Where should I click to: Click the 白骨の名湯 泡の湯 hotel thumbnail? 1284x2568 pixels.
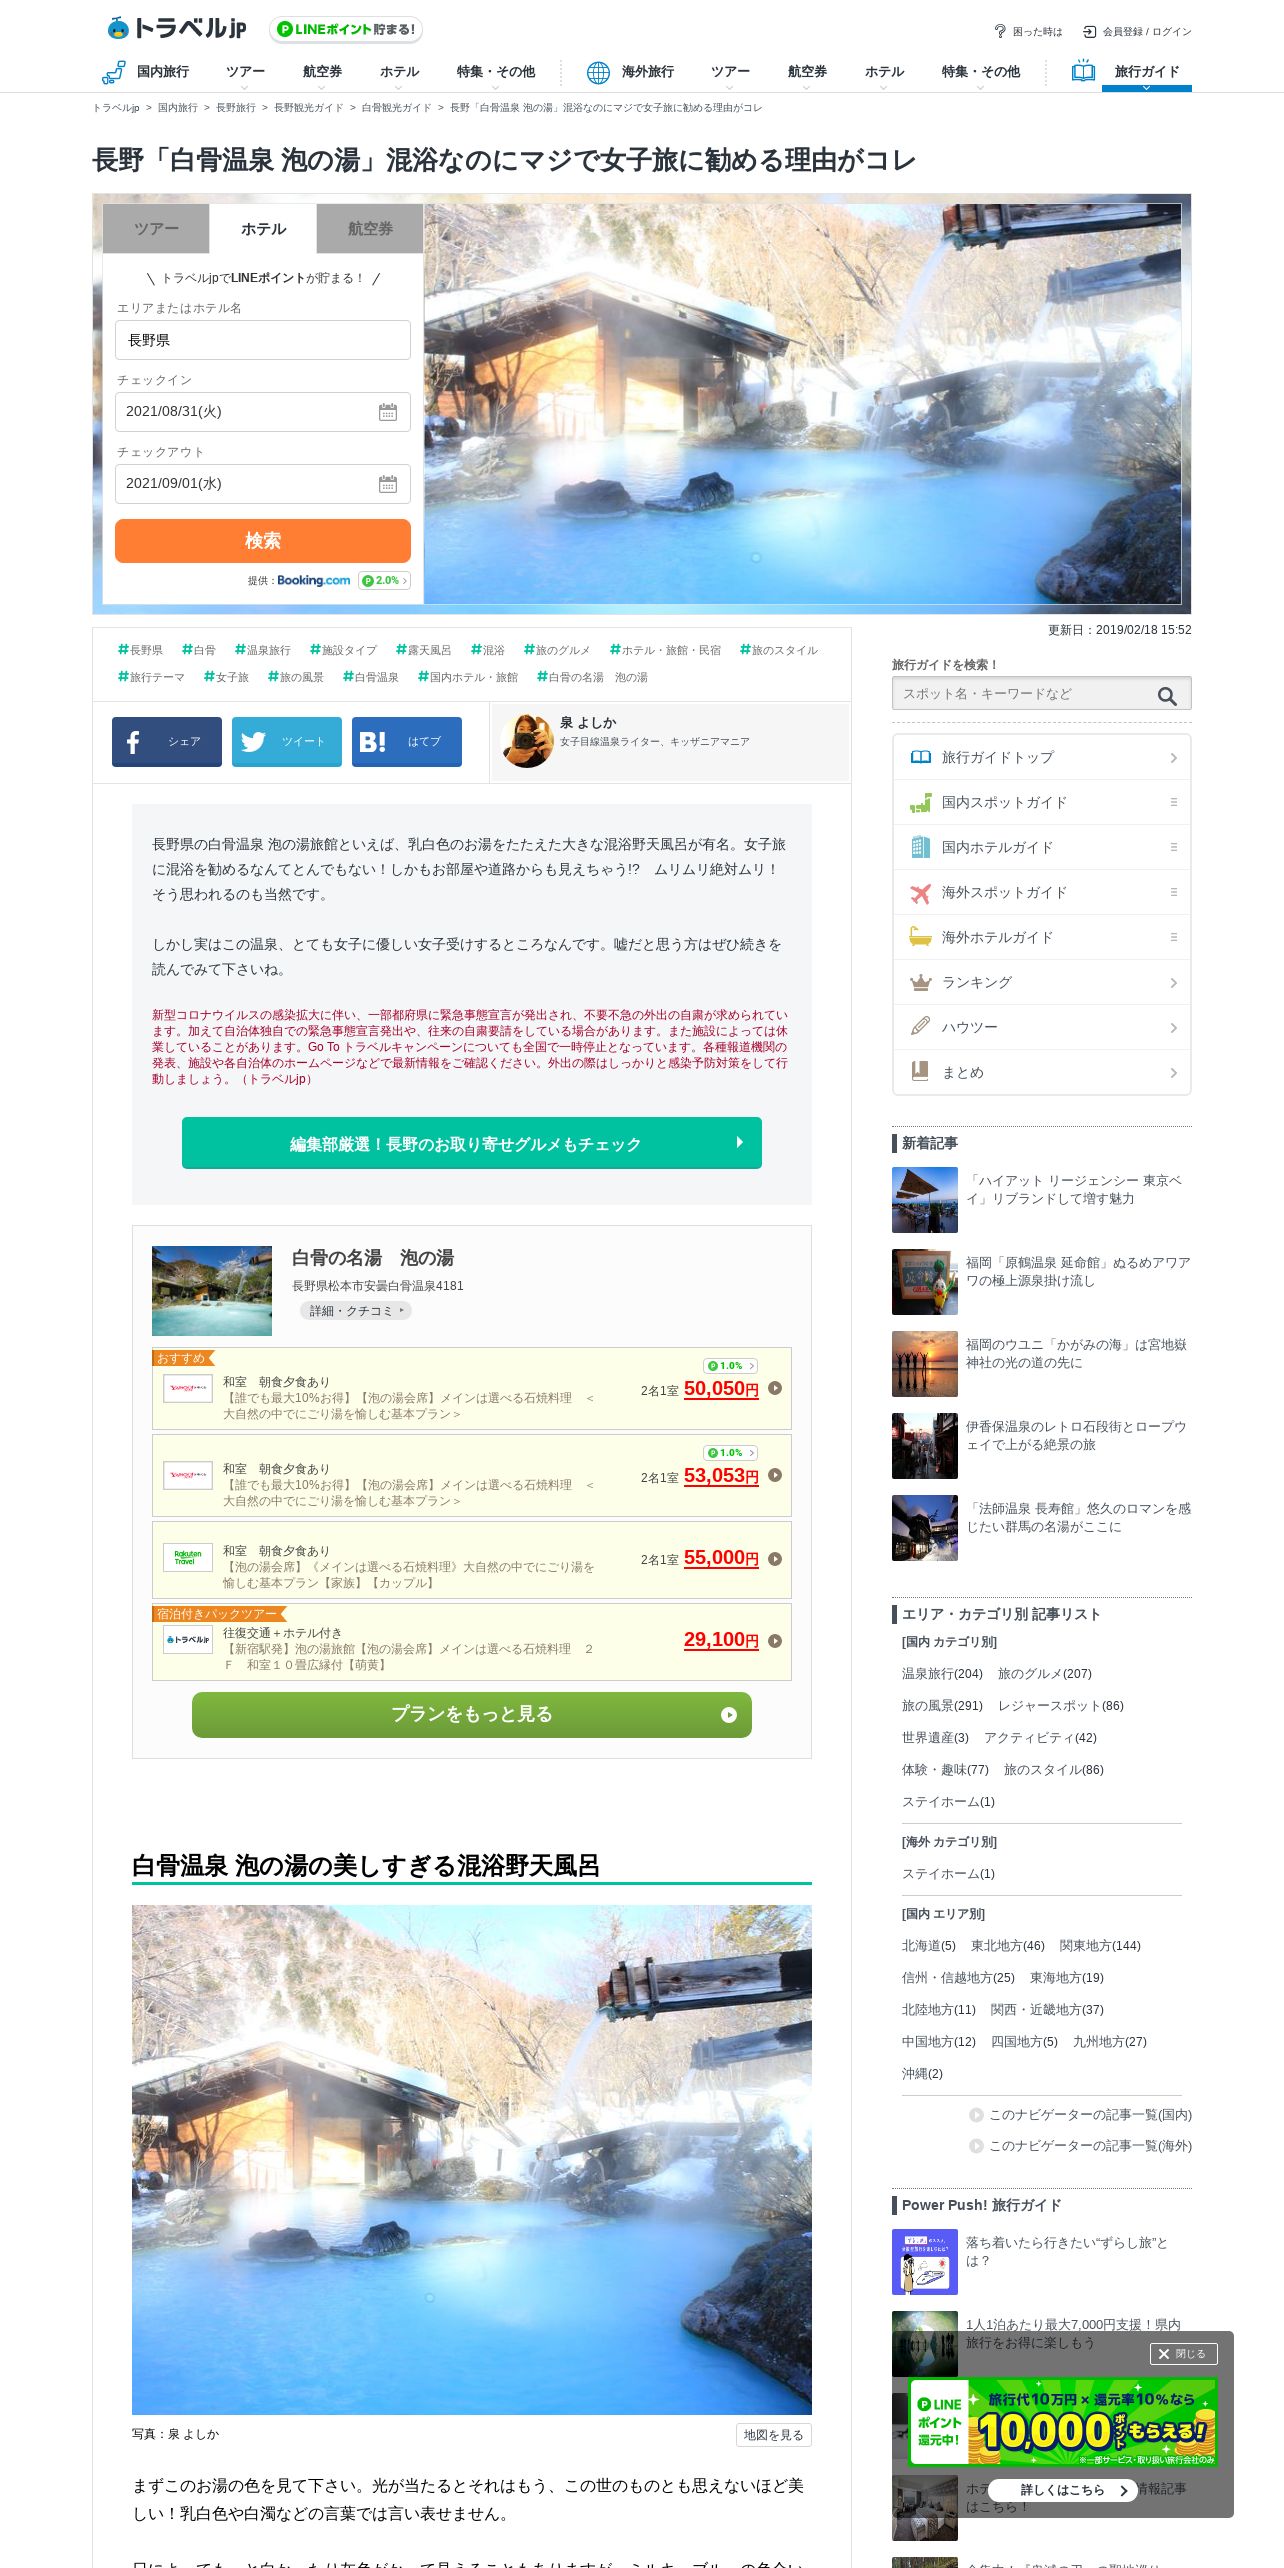[x=212, y=1291]
